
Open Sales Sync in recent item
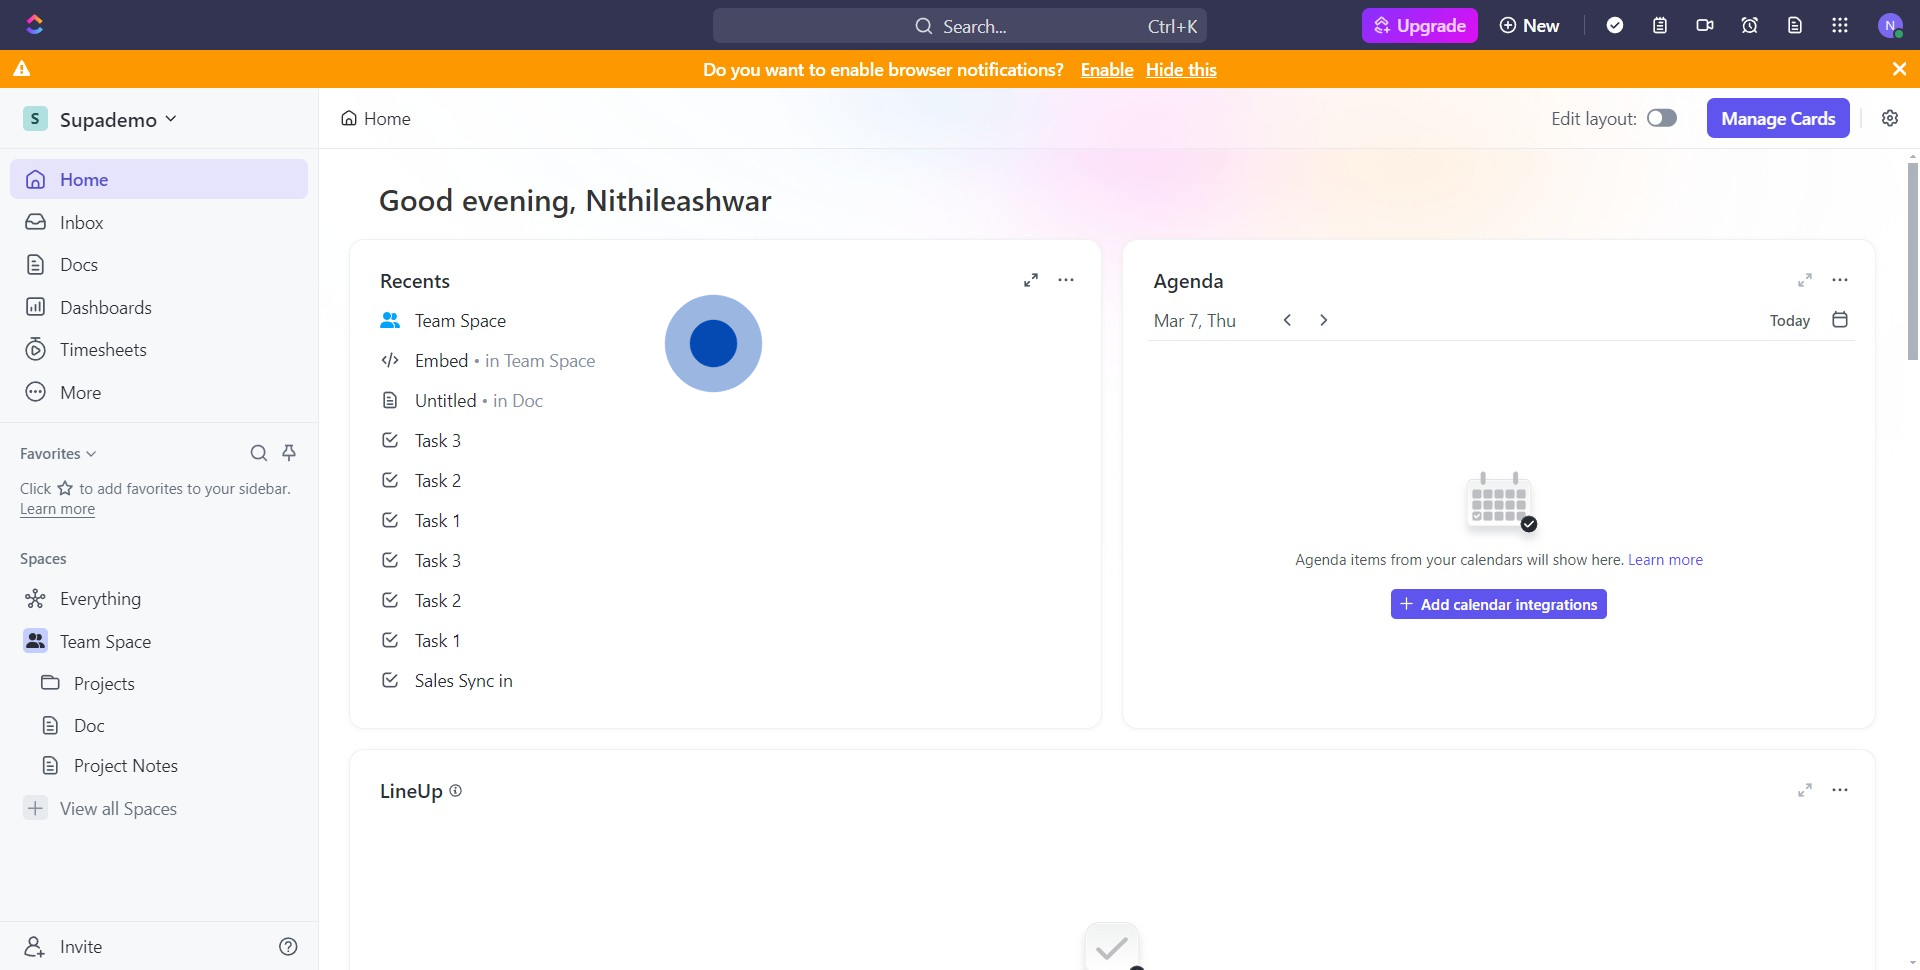coord(447,681)
